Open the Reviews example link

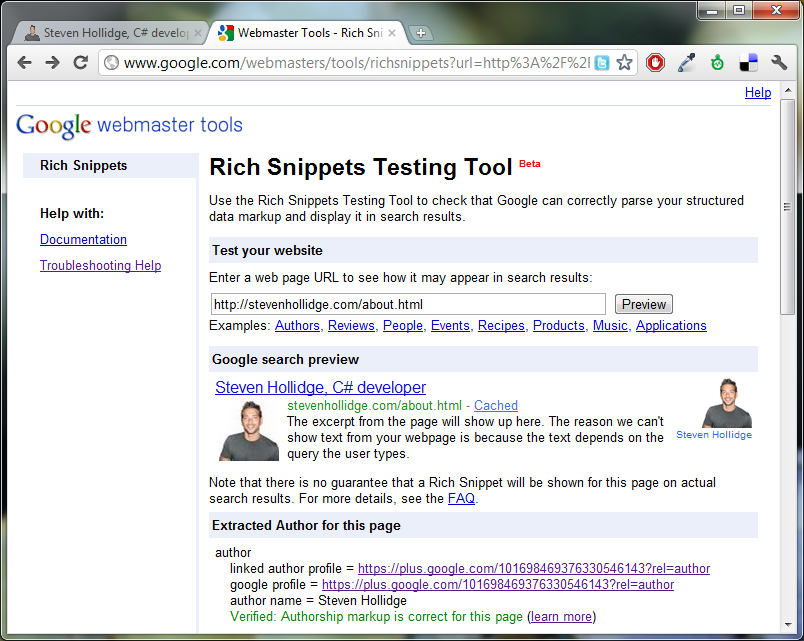[x=351, y=326]
